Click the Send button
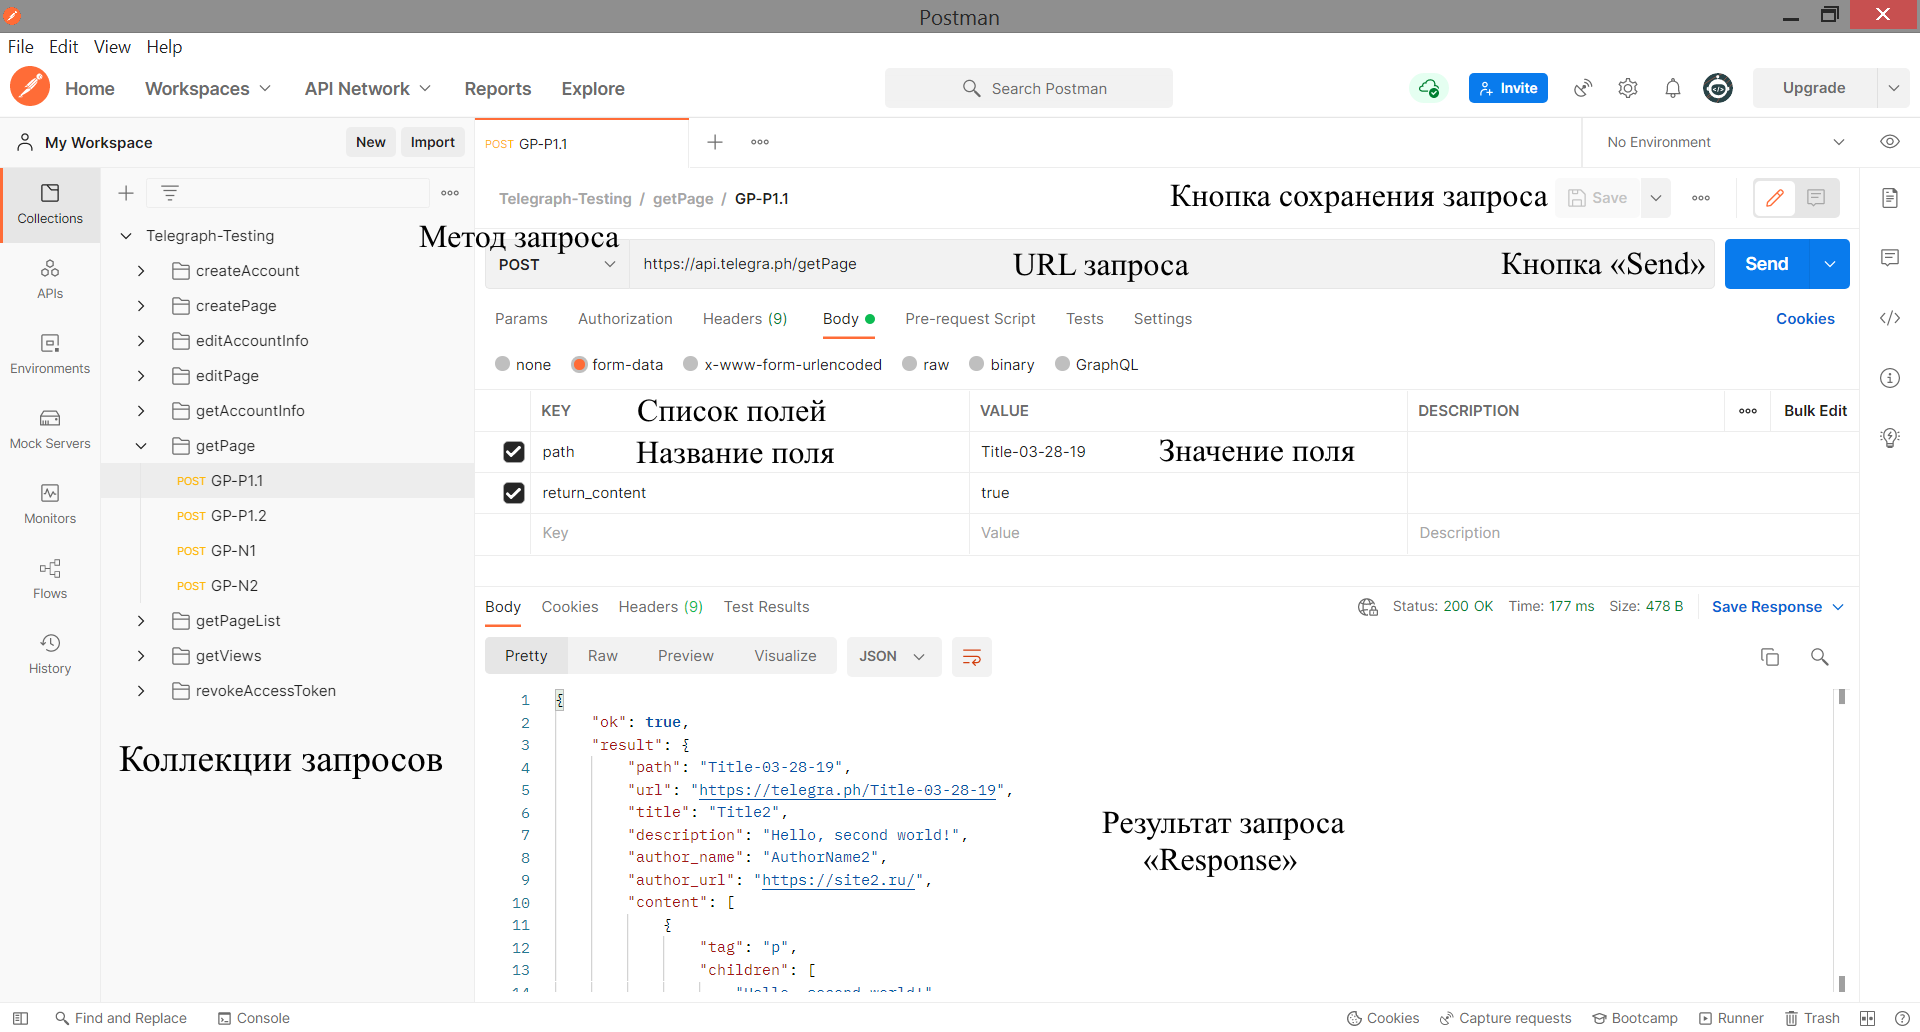1920x1032 pixels. tap(1767, 264)
